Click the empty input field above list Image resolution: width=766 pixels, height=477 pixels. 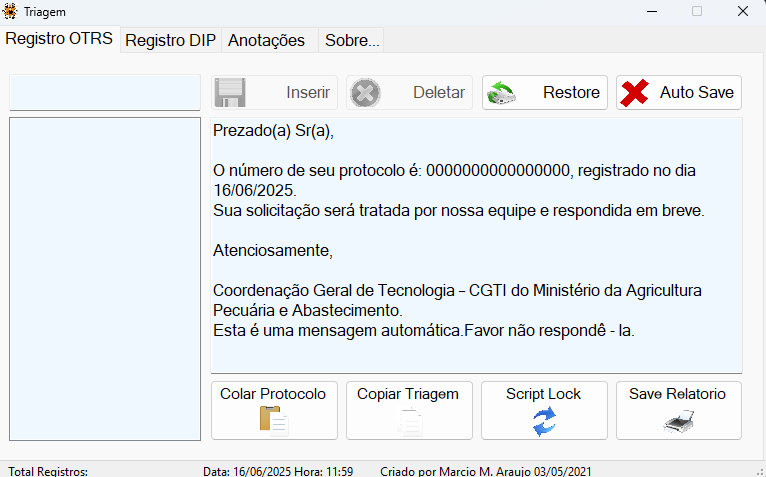(x=105, y=92)
